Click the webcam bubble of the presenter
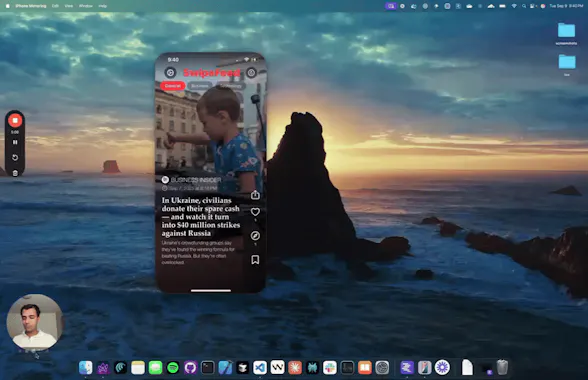Image resolution: width=588 pixels, height=380 pixels. 34,323
